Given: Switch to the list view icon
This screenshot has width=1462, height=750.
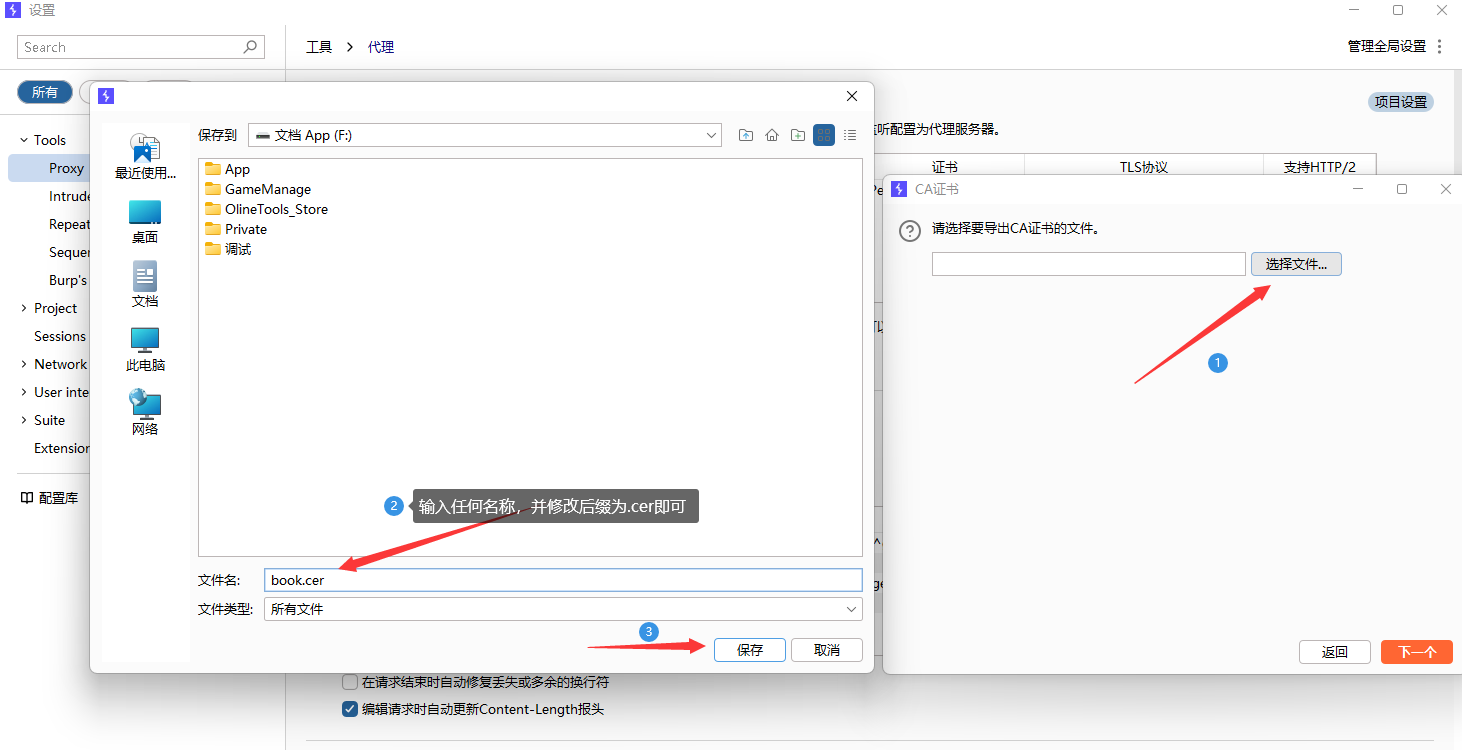Looking at the screenshot, I should click(x=850, y=135).
